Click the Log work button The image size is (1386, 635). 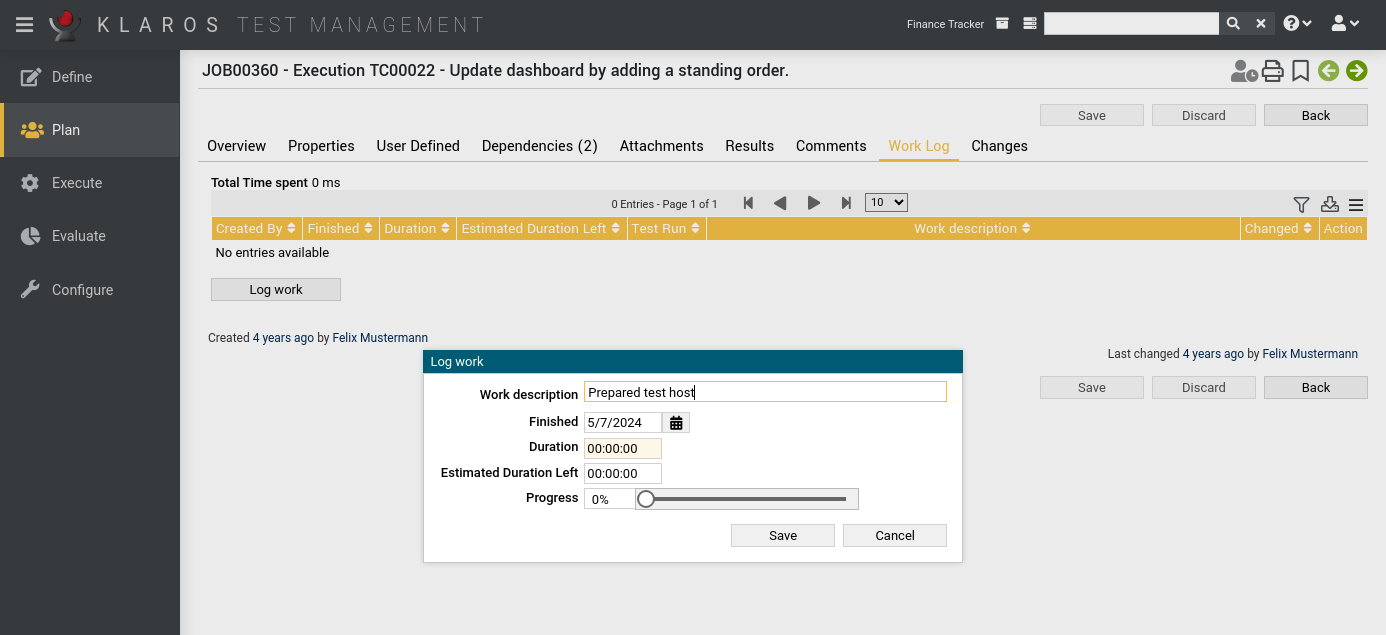(x=275, y=289)
